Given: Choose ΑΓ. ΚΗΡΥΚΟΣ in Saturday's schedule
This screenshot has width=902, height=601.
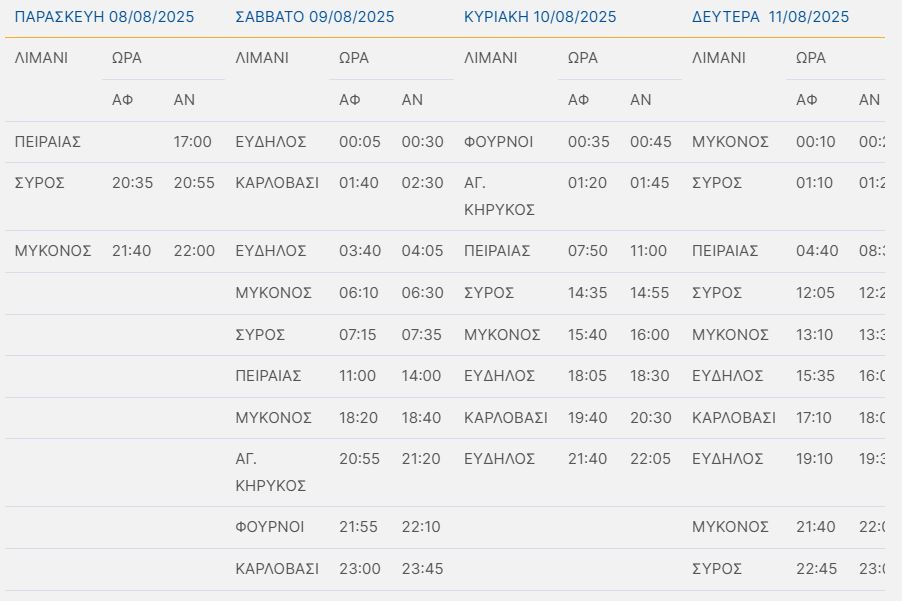Looking at the screenshot, I should coord(257,472).
